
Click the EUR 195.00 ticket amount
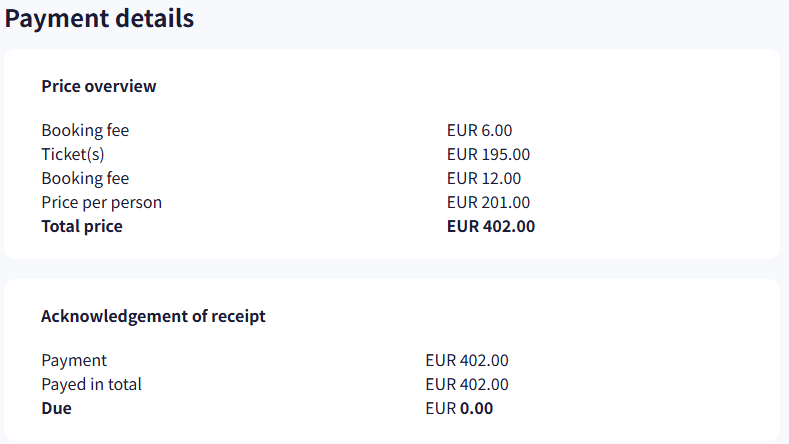[x=488, y=154]
